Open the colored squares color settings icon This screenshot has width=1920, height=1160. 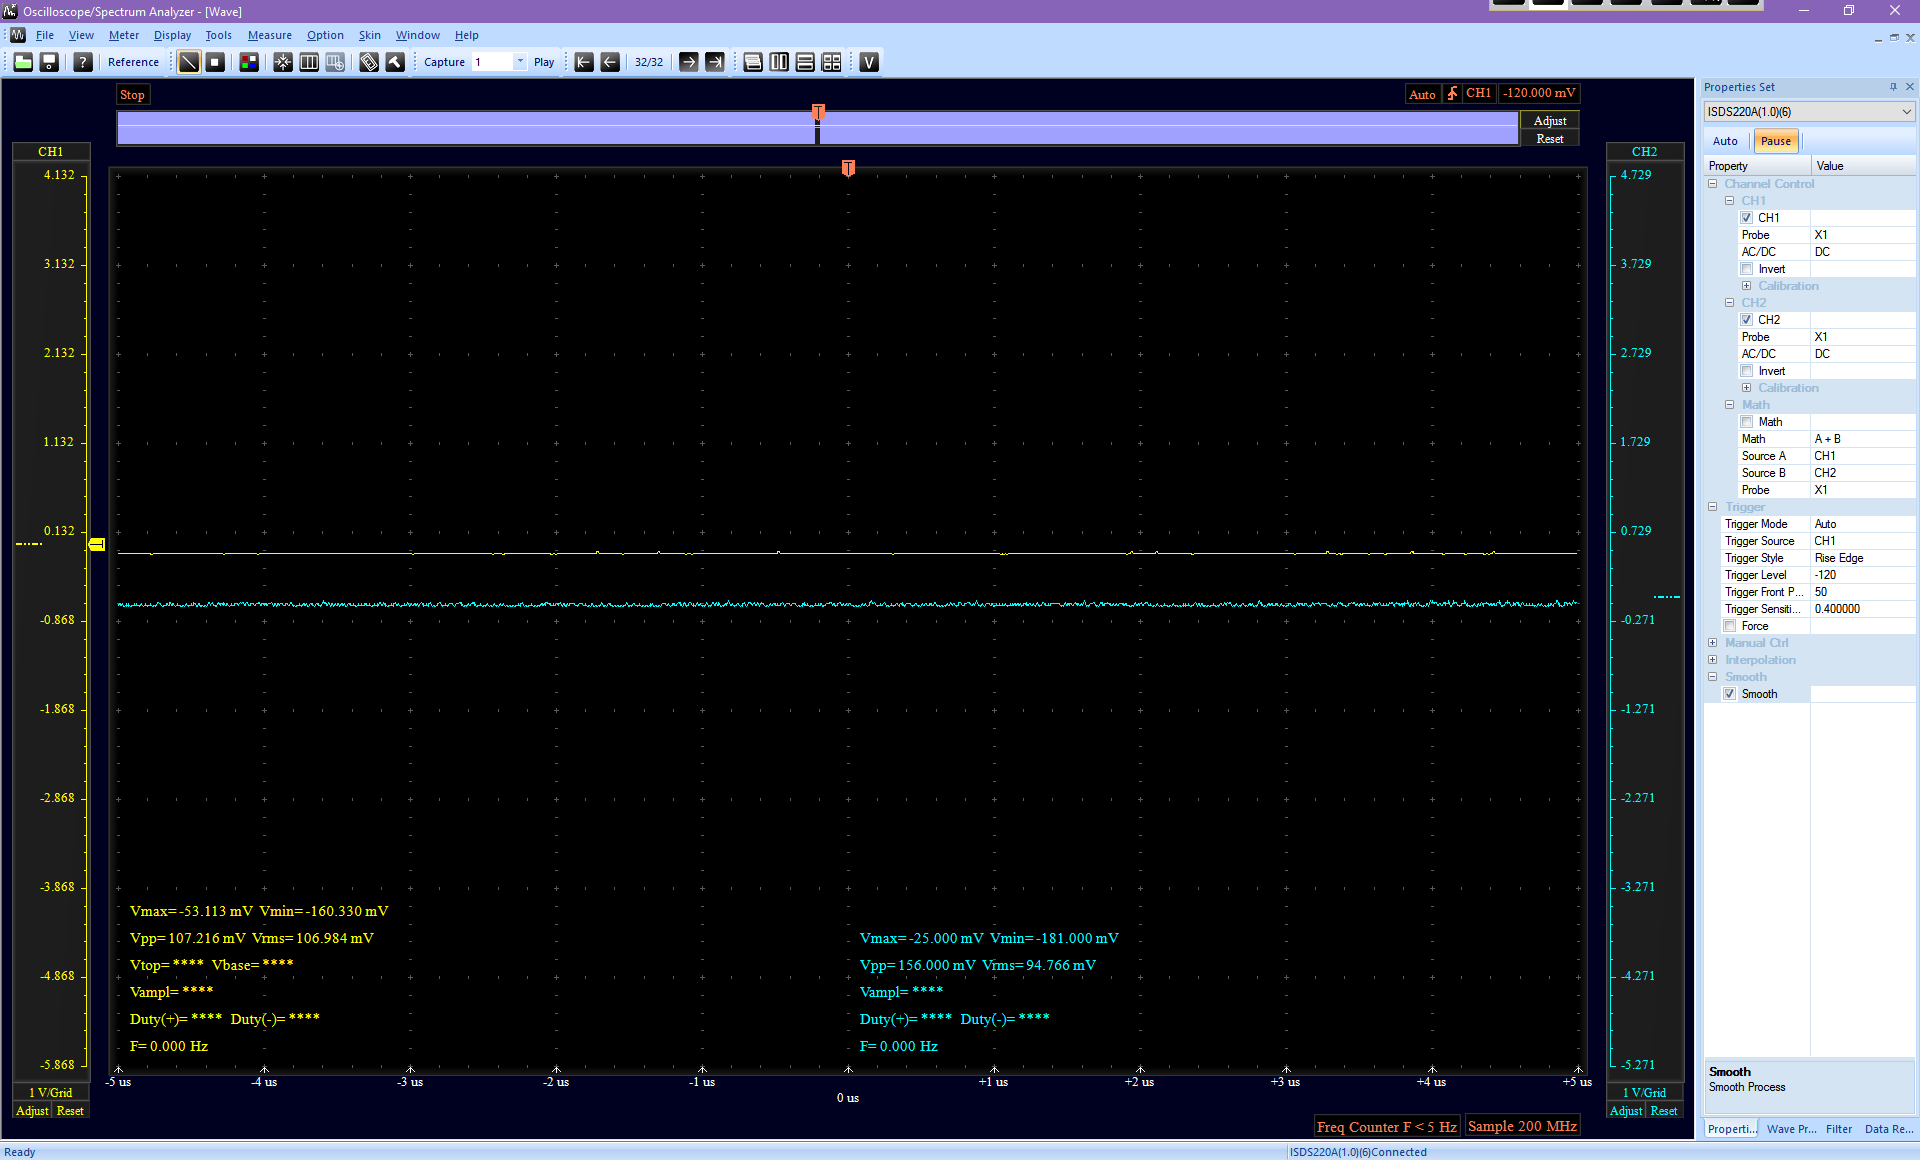click(x=249, y=62)
